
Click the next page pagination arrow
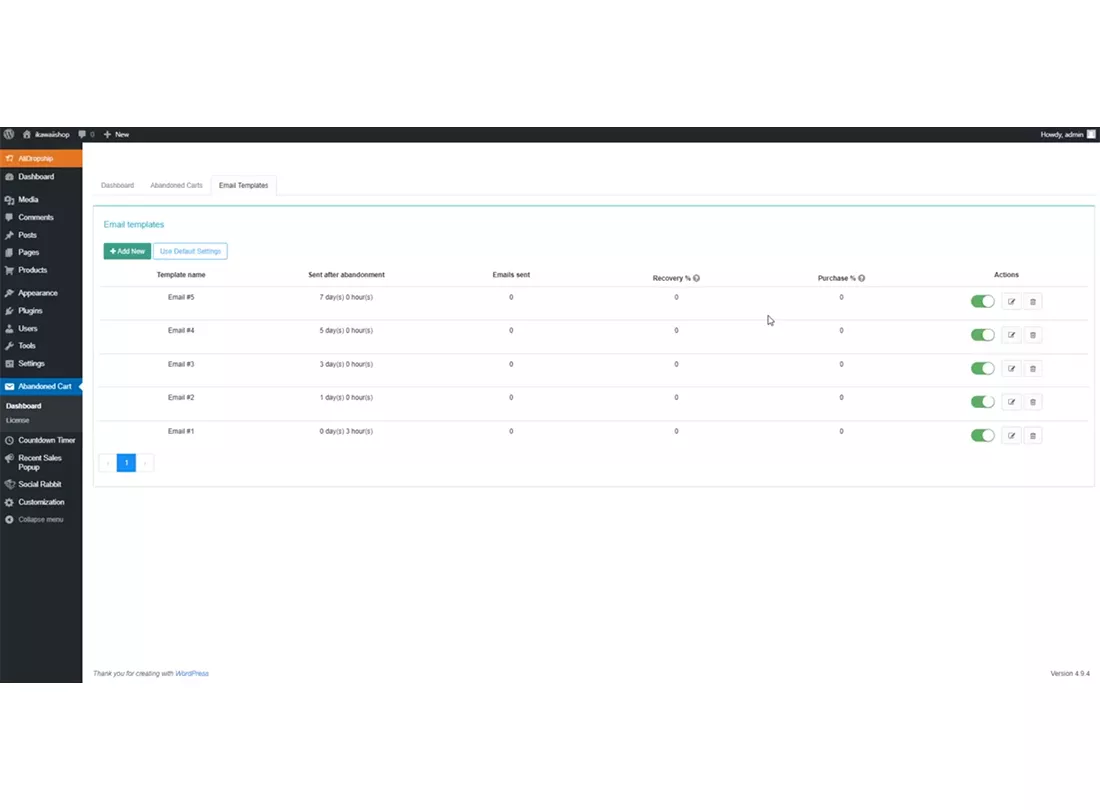pos(145,463)
